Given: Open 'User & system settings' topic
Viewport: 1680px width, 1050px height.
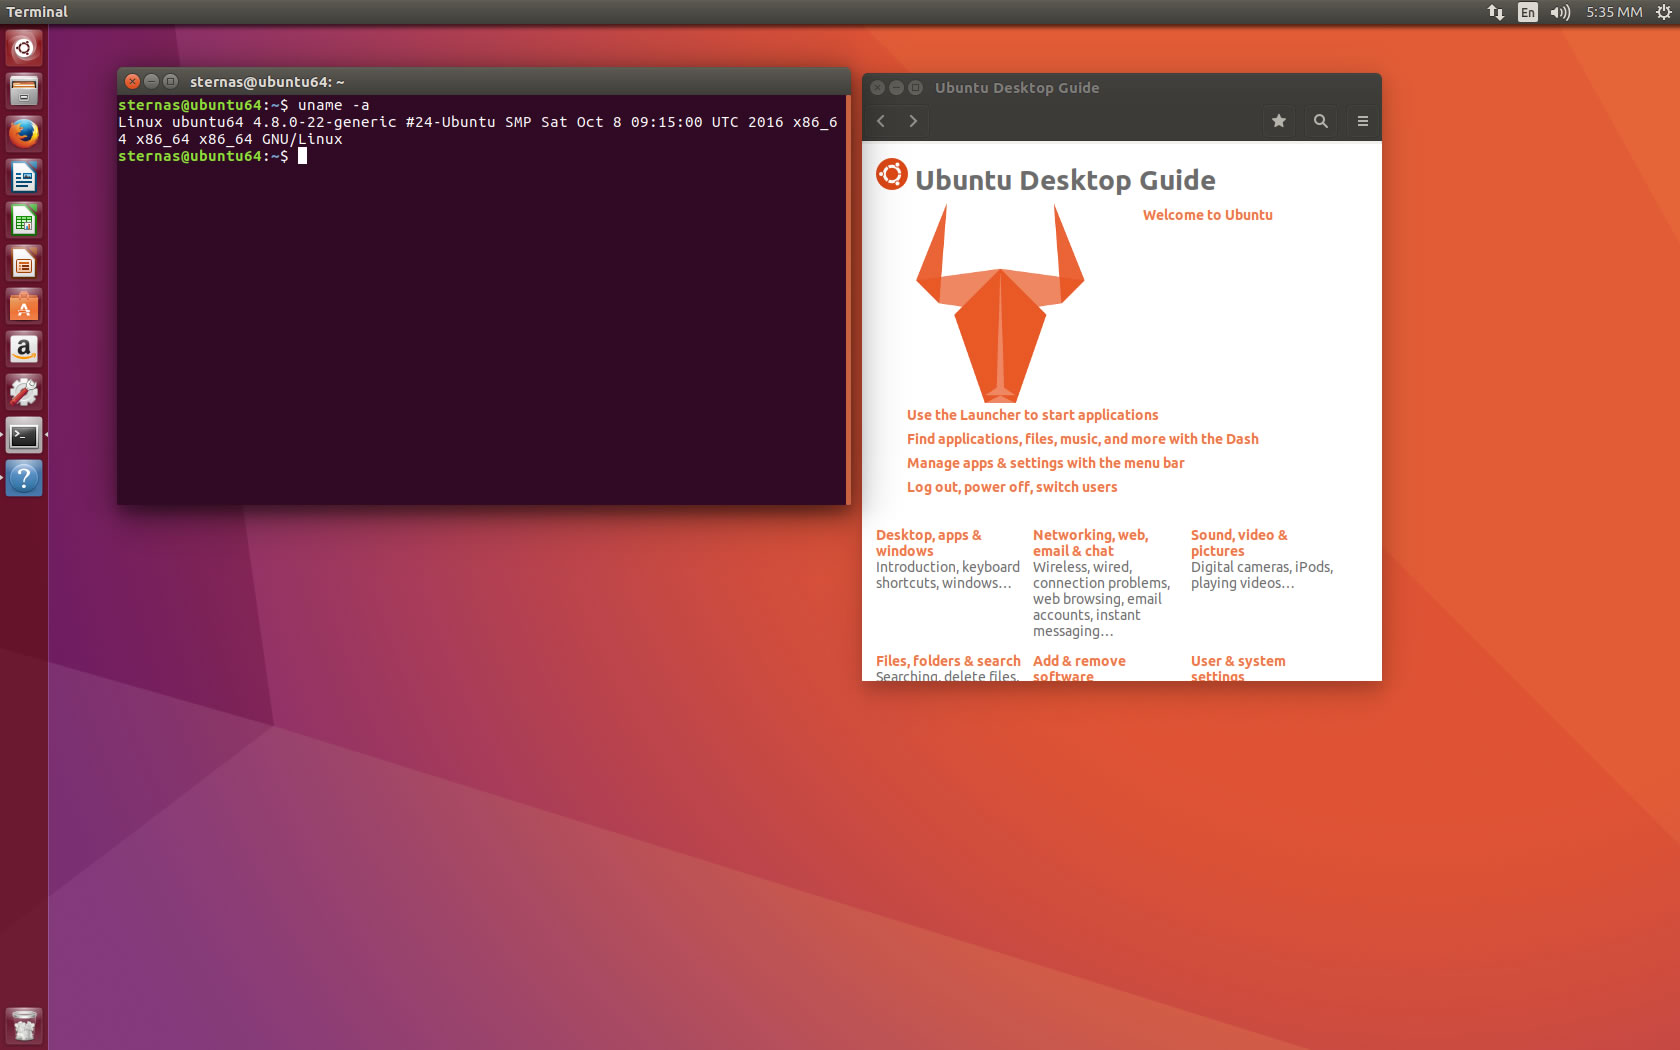Looking at the screenshot, I should pos(1238,668).
